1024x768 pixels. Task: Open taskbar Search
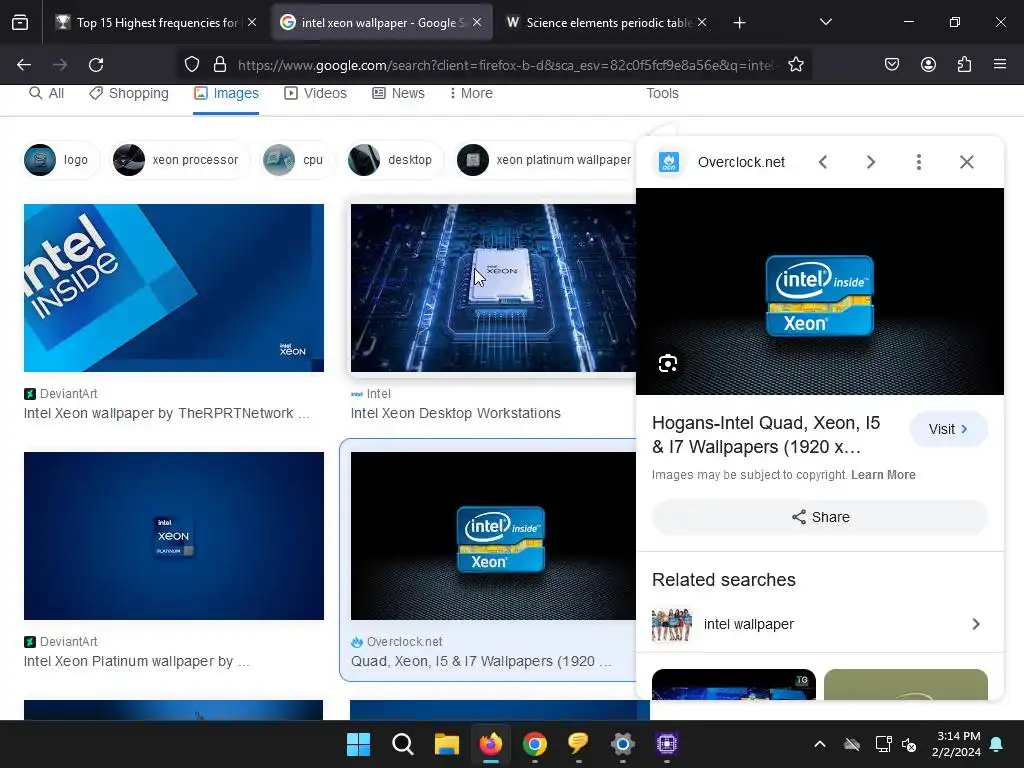click(x=403, y=744)
